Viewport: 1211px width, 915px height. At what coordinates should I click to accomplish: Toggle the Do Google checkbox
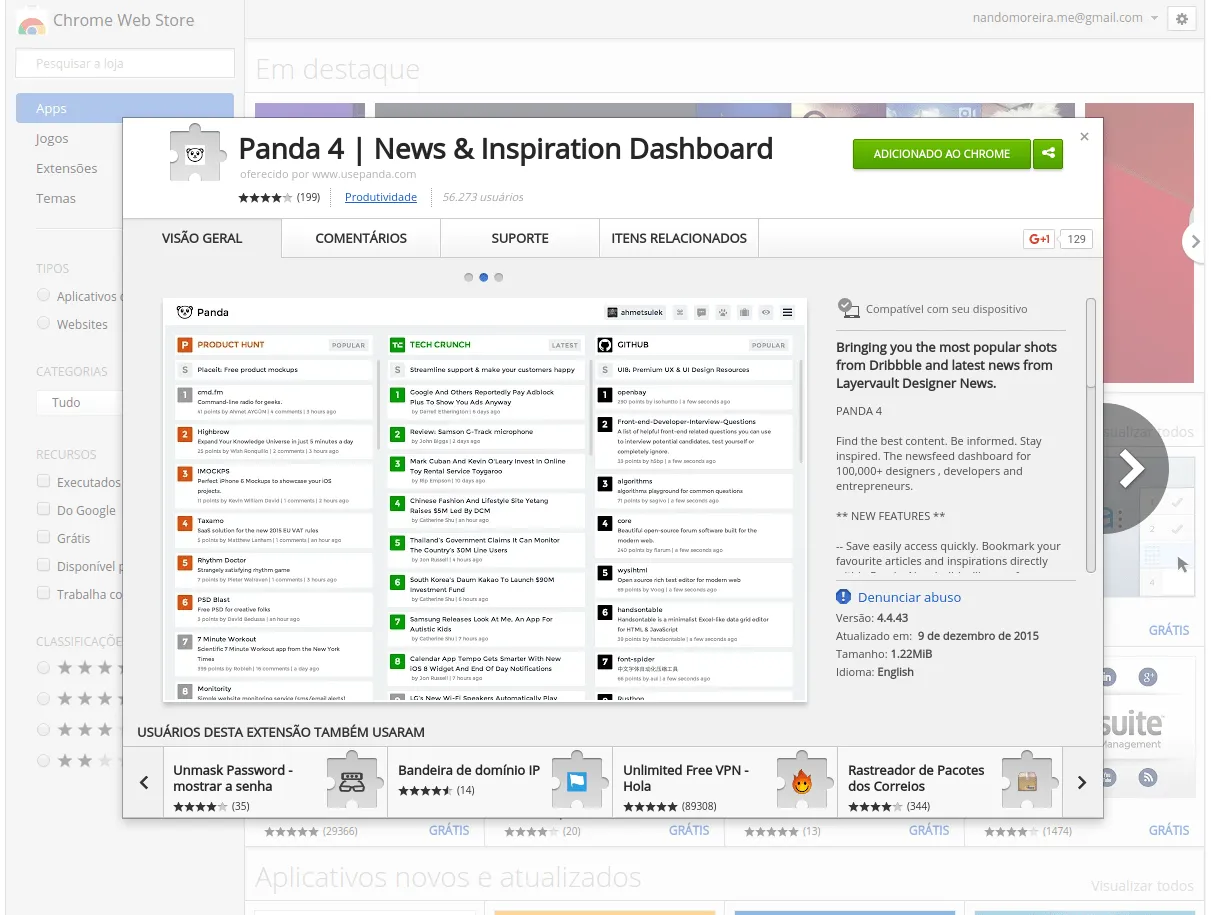click(43, 509)
